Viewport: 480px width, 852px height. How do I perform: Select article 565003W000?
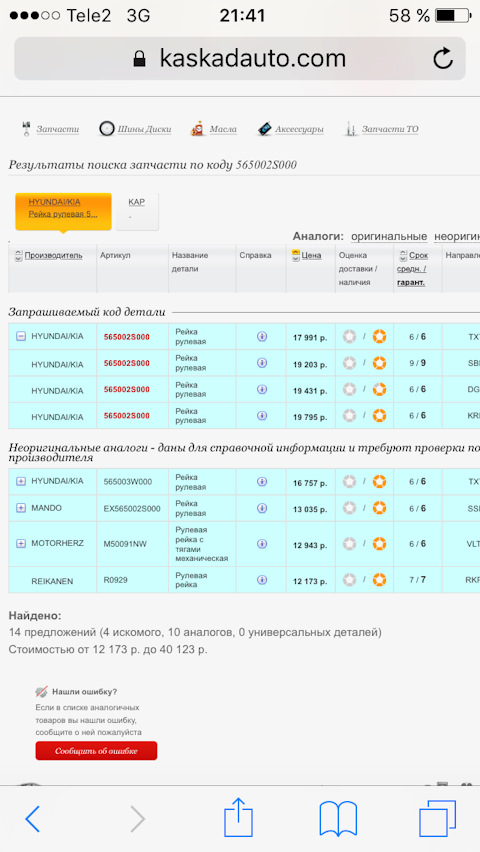[x=128, y=481]
